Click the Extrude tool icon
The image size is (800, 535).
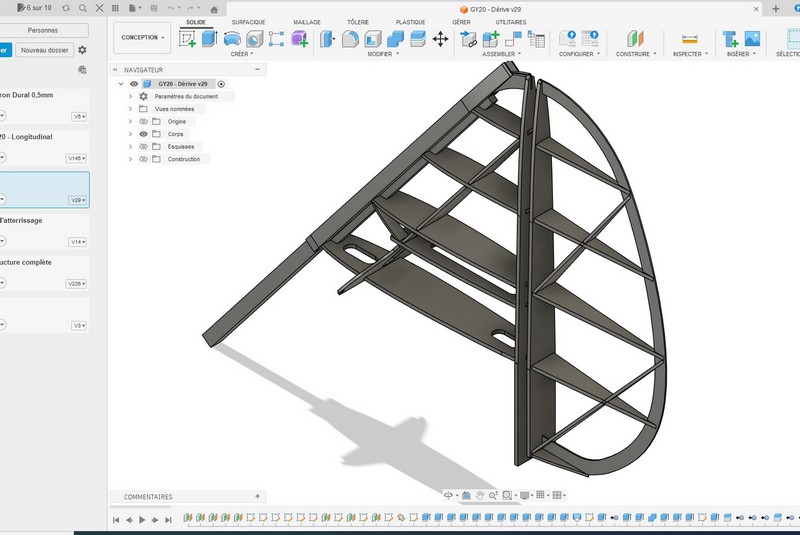[209, 39]
